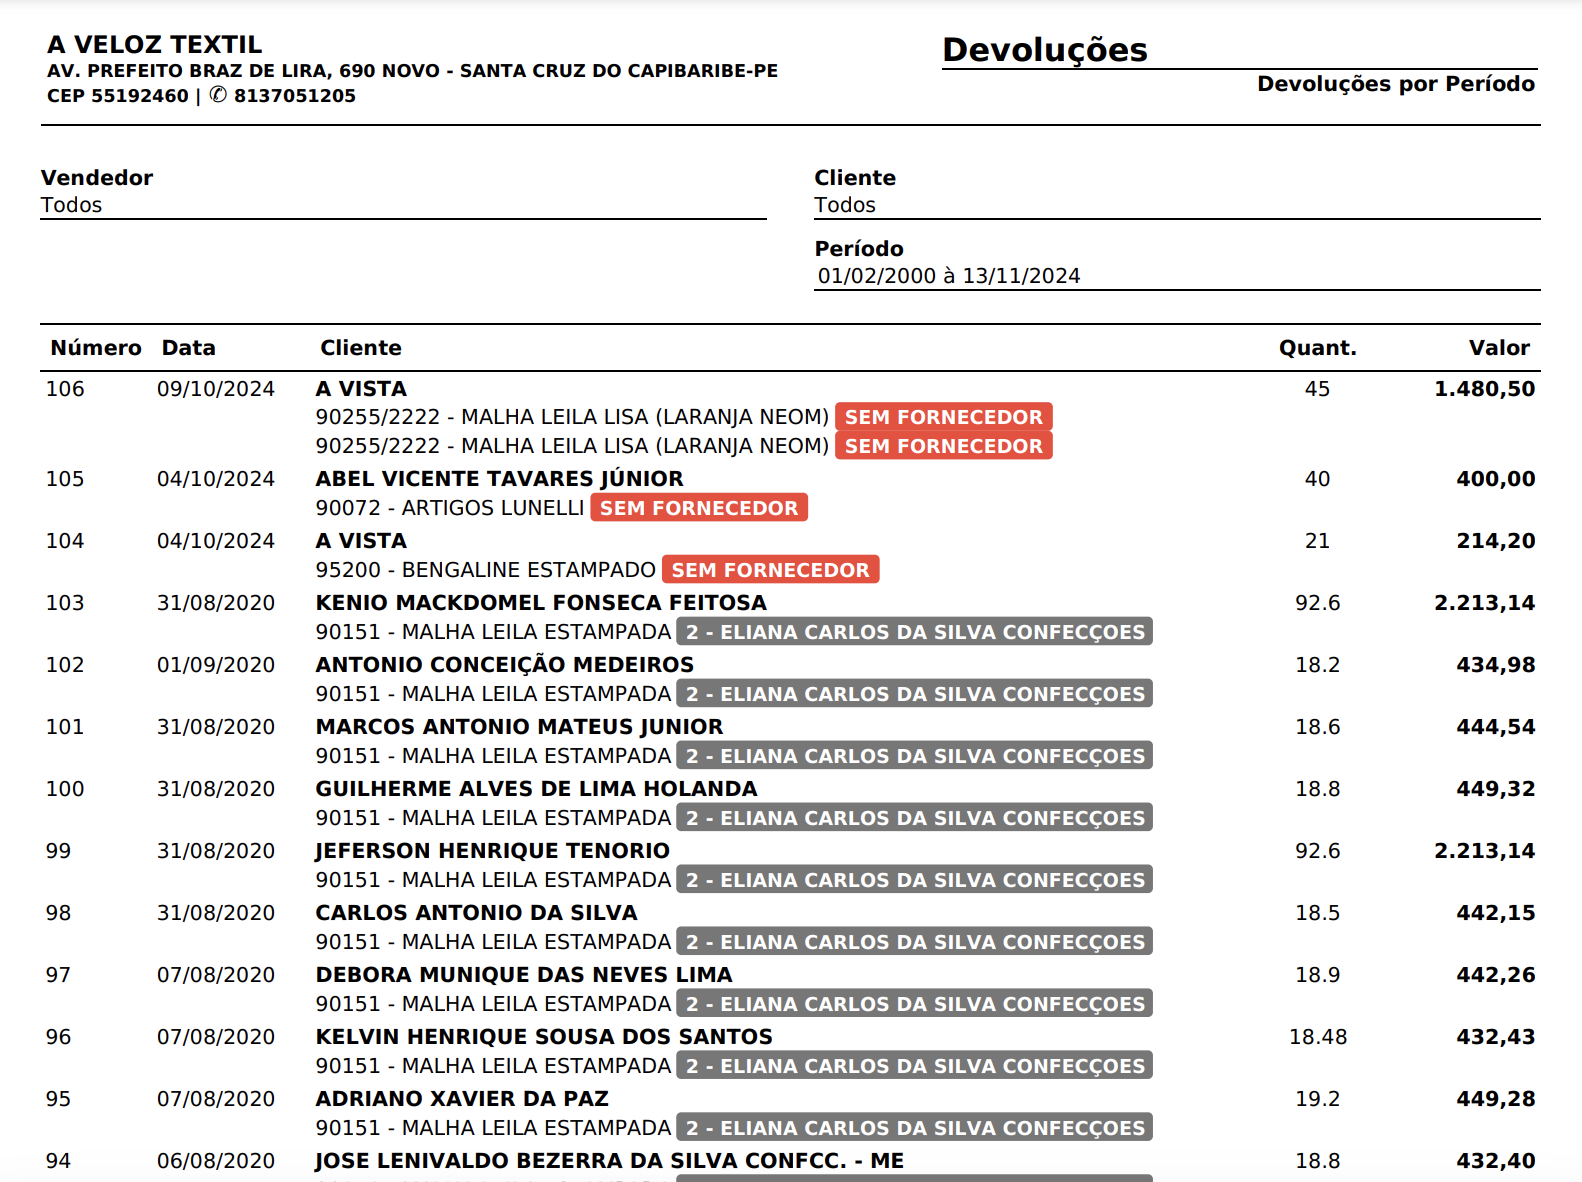The height and width of the screenshot is (1182, 1582).
Task: Click the Devoluções por Período subtitle
Action: pos(1395,84)
